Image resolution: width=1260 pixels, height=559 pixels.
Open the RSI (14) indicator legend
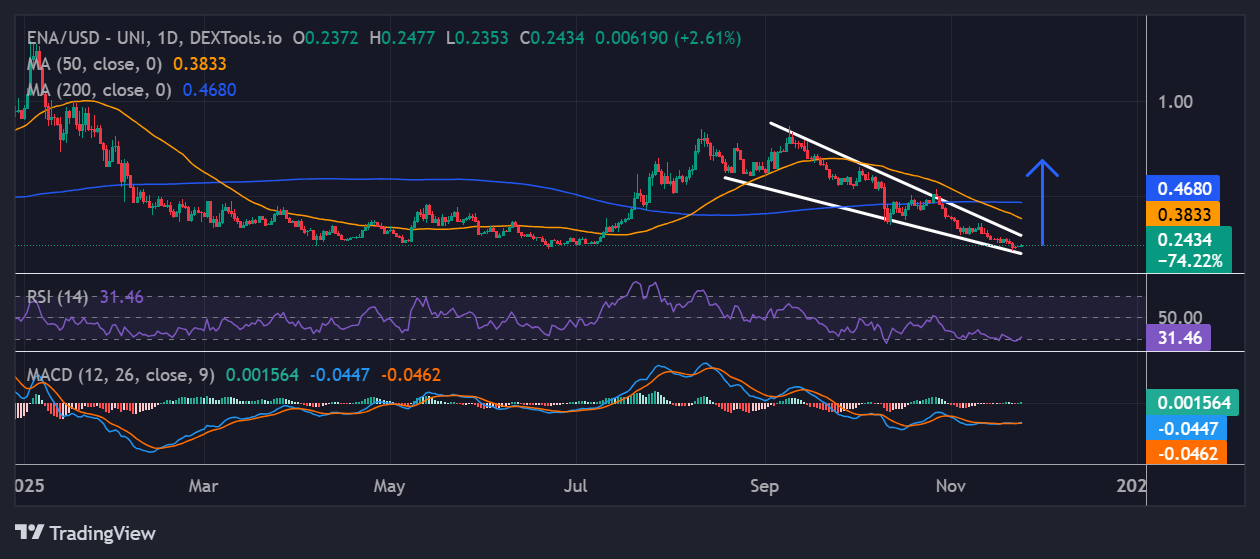point(56,297)
